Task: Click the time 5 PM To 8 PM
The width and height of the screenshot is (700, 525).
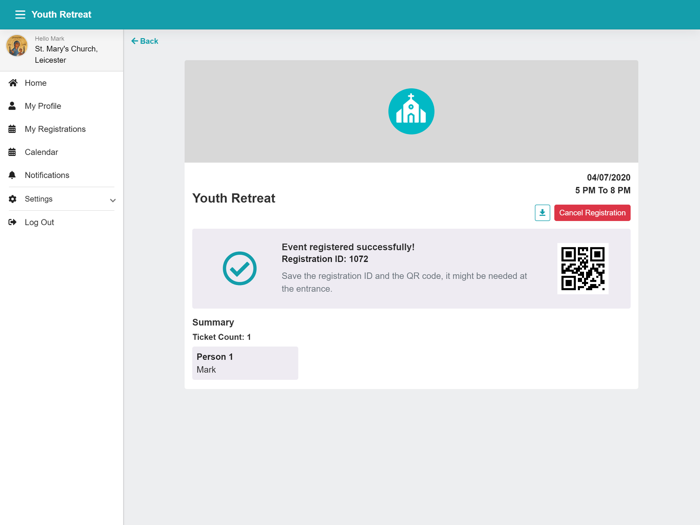Action: [603, 190]
